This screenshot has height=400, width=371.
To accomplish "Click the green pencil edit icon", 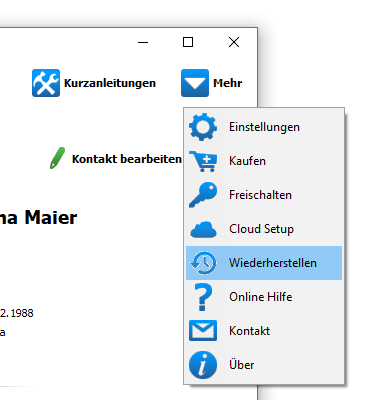I will coord(57,158).
